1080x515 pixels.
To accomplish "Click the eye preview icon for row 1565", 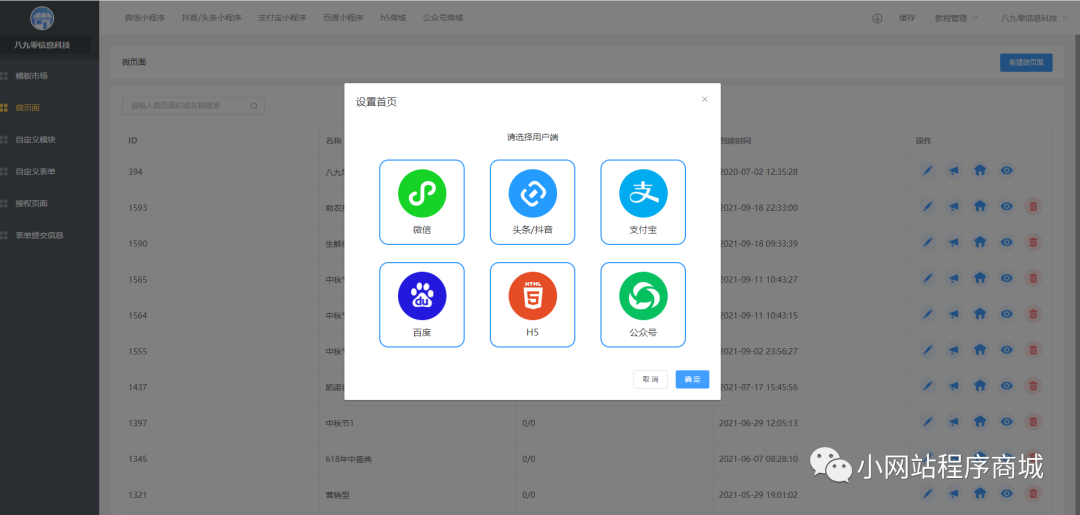I will click(1006, 277).
